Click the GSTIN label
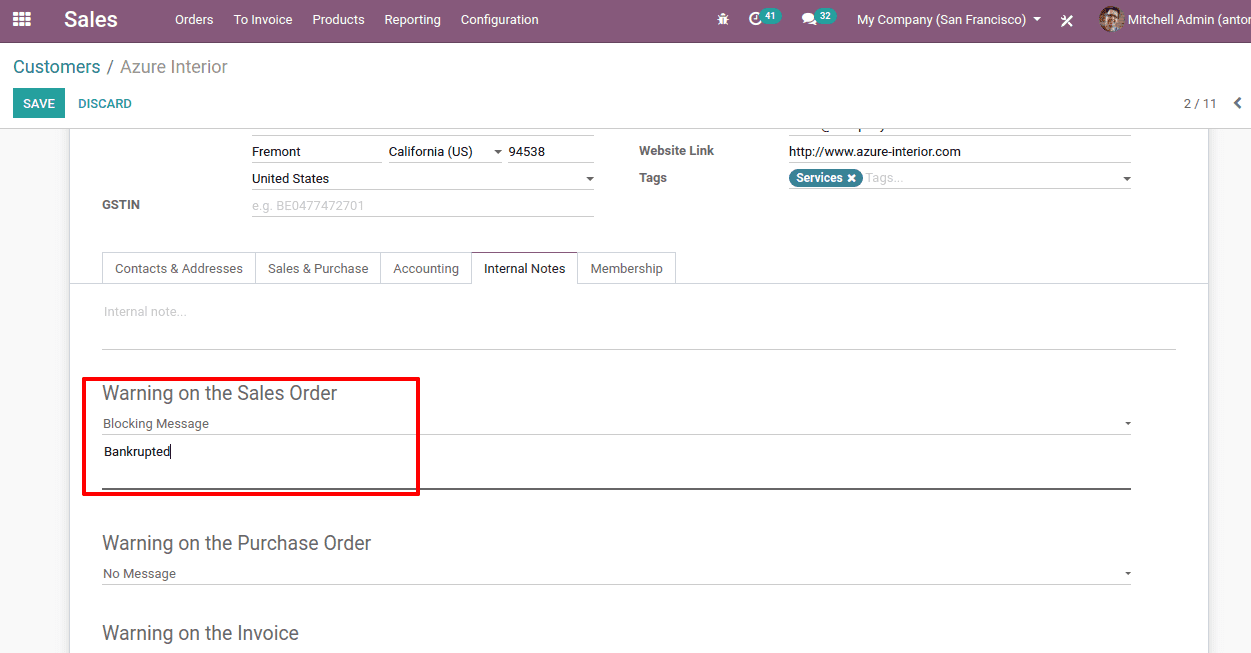The image size is (1251, 653). [x=121, y=205]
